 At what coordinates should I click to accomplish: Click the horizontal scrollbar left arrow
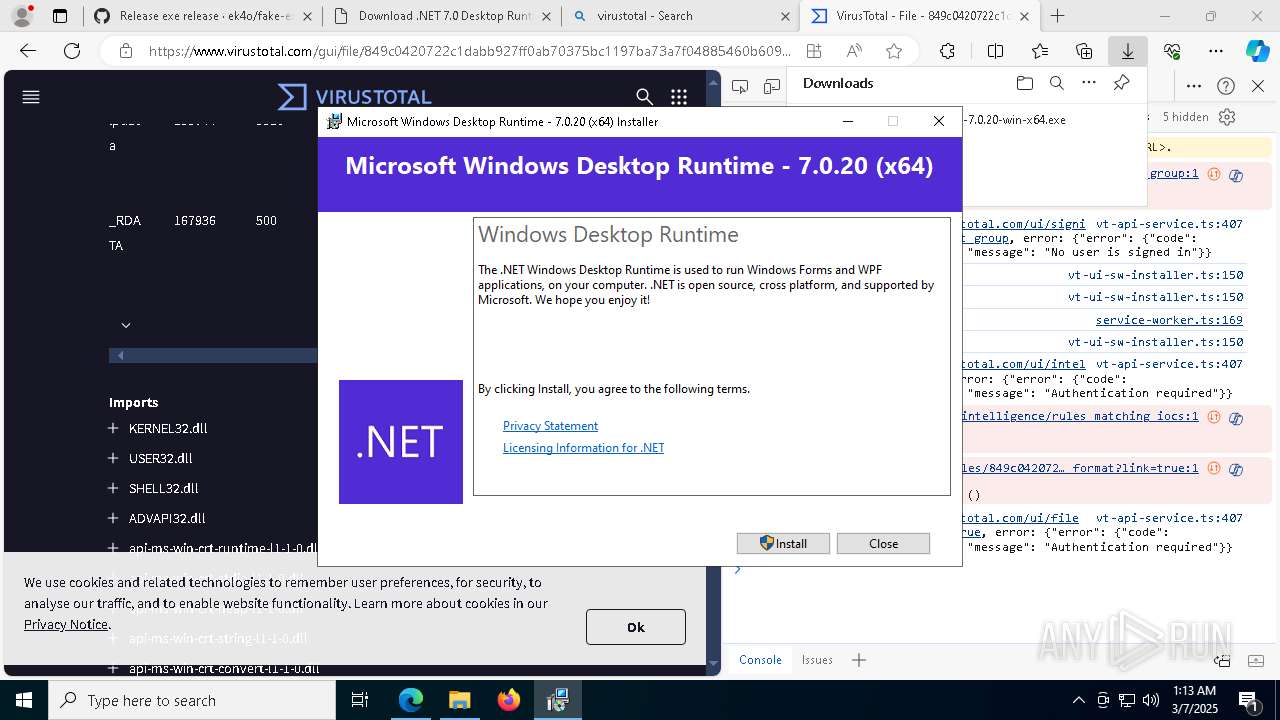point(120,355)
